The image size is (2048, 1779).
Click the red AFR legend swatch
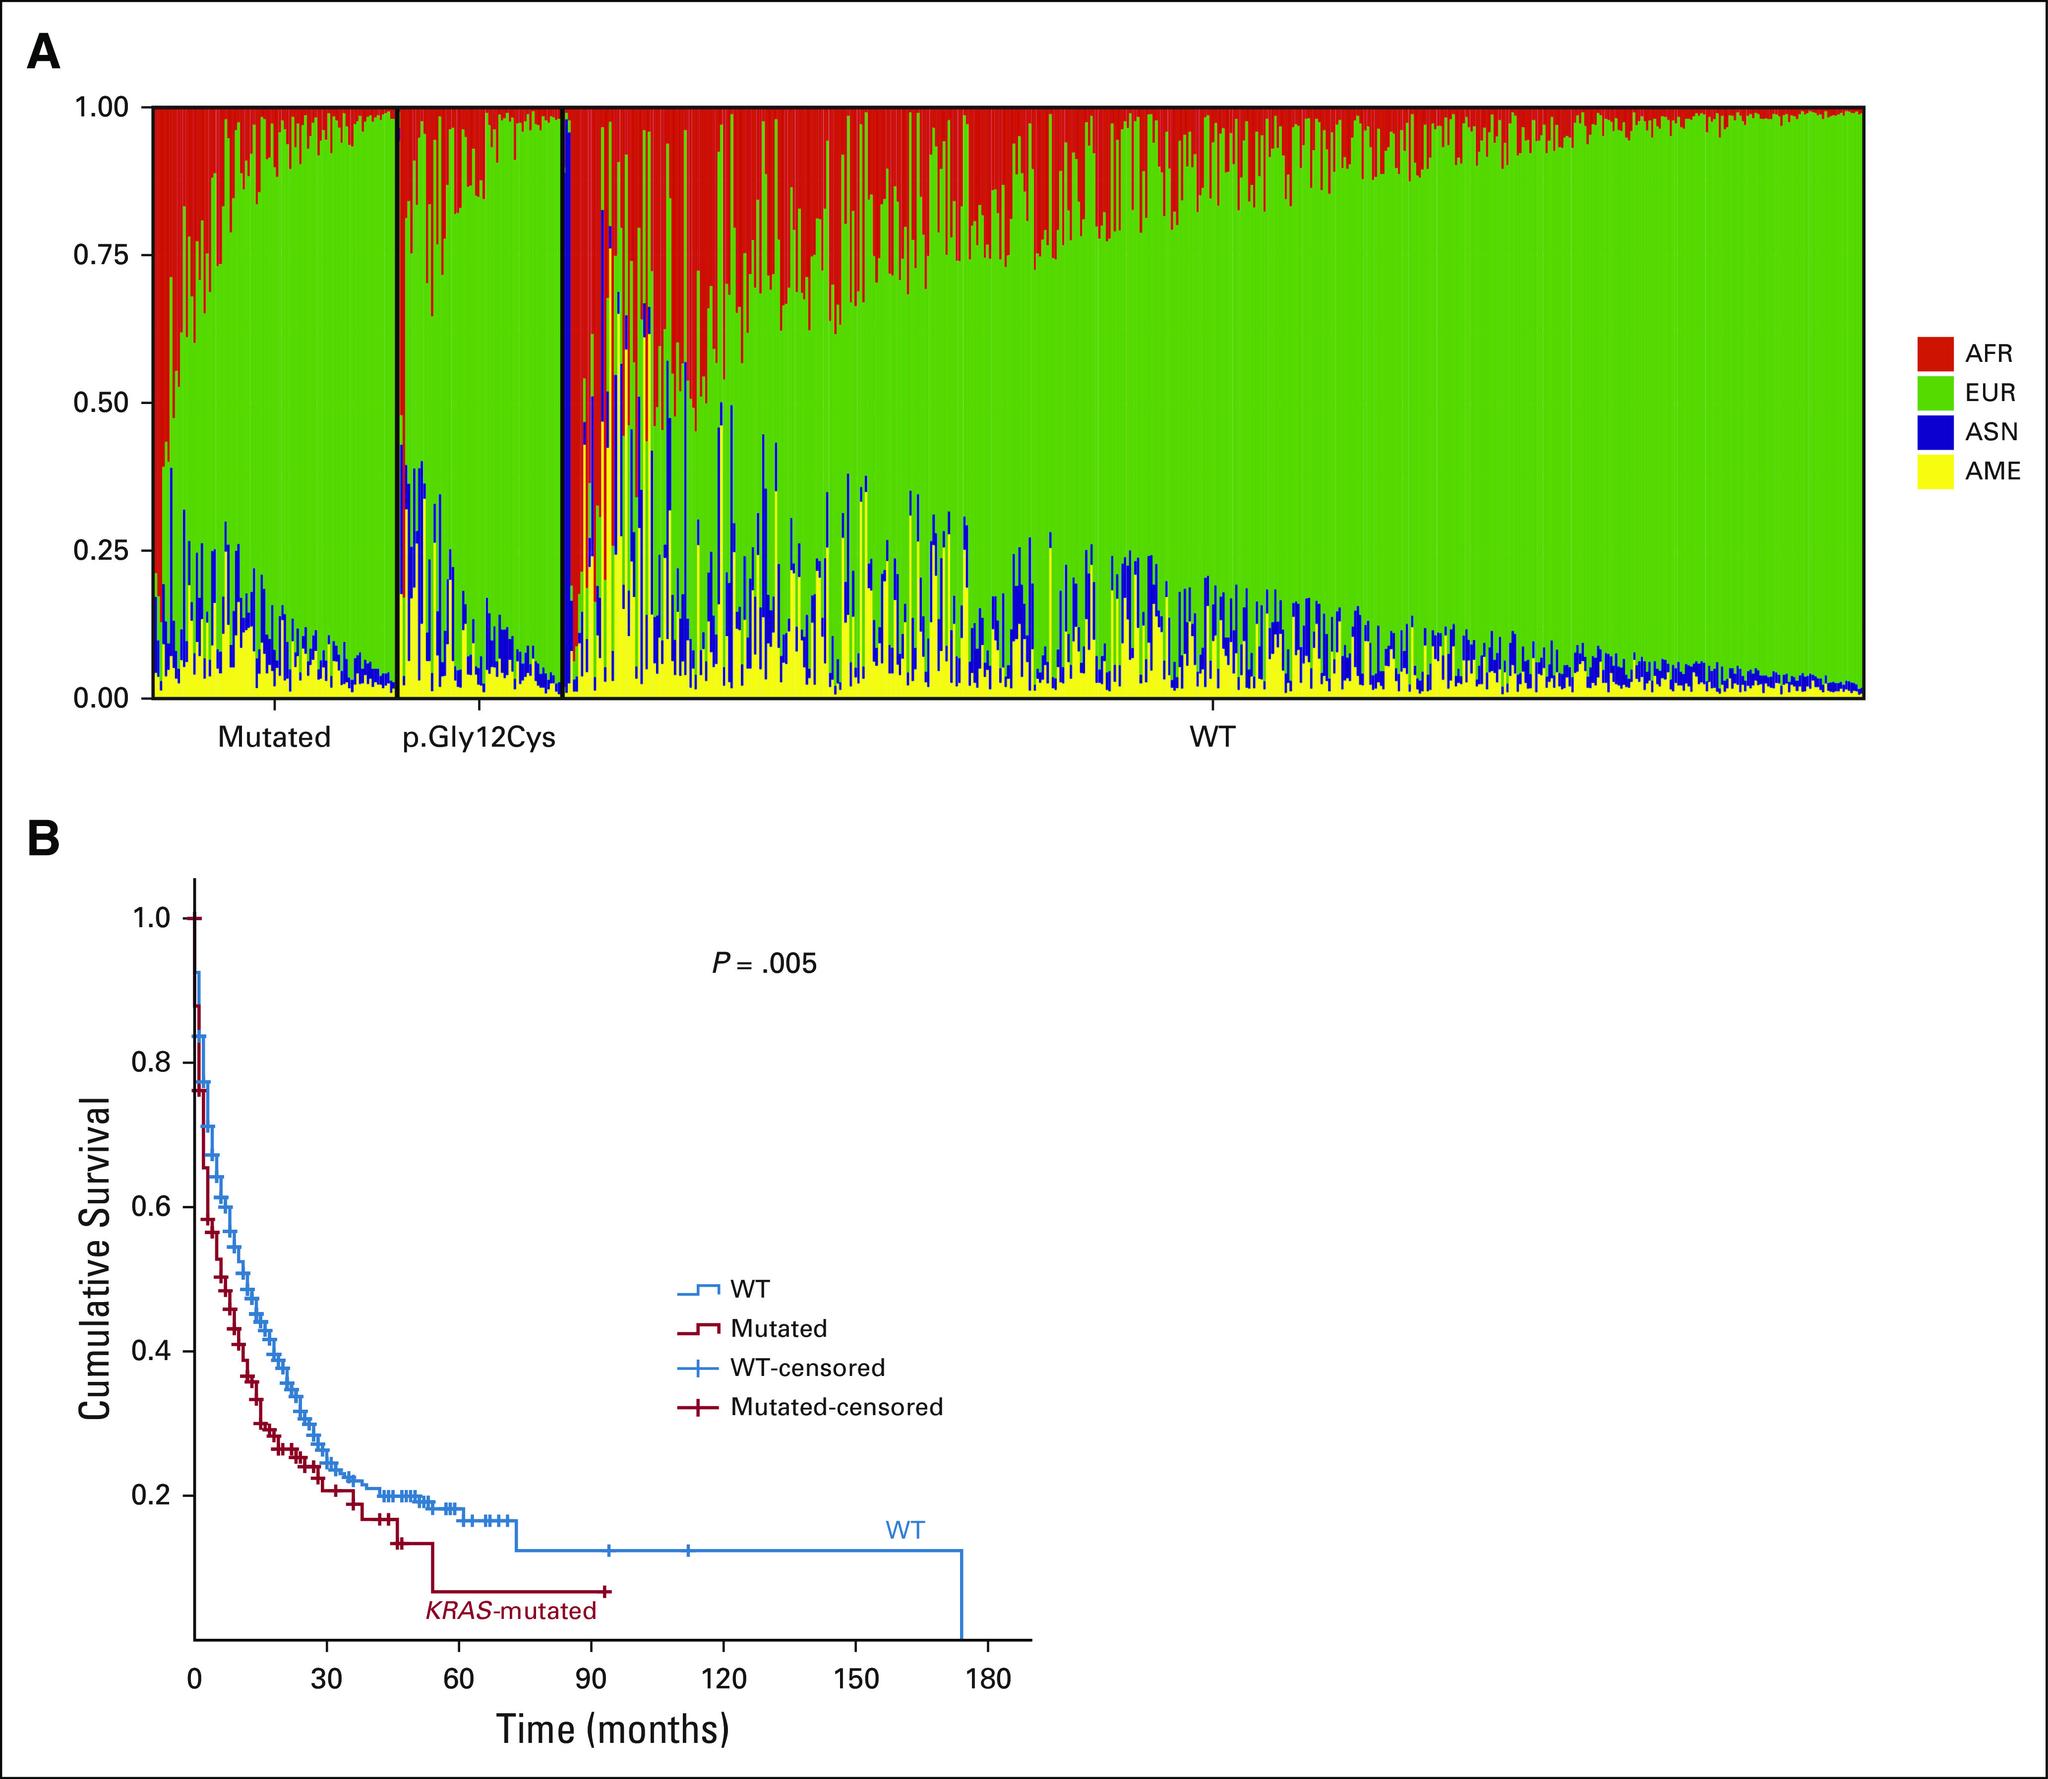click(1935, 353)
